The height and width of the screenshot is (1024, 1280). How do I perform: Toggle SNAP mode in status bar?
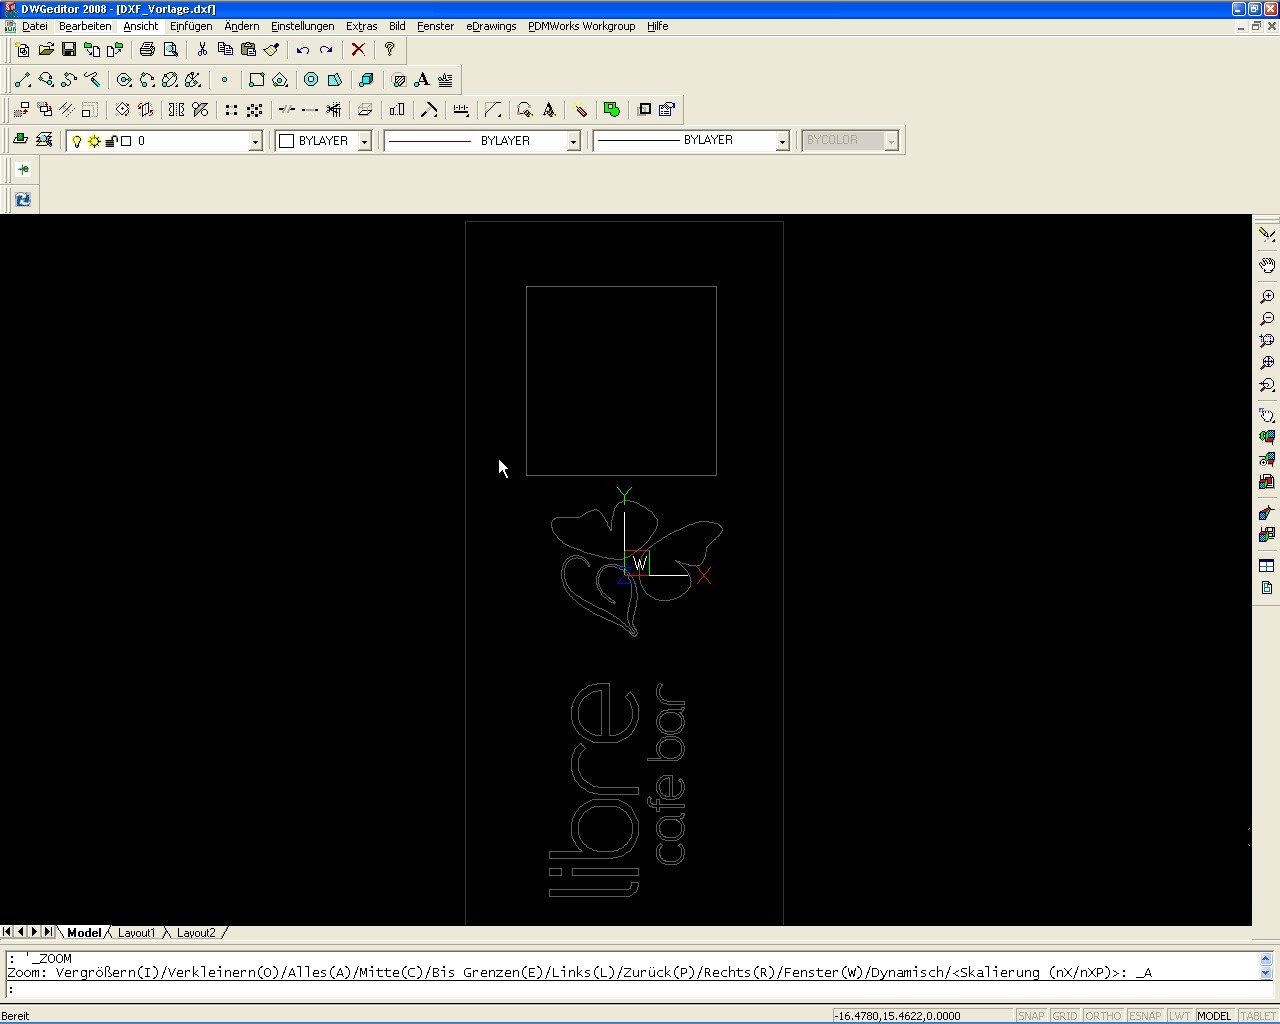tap(1030, 1016)
